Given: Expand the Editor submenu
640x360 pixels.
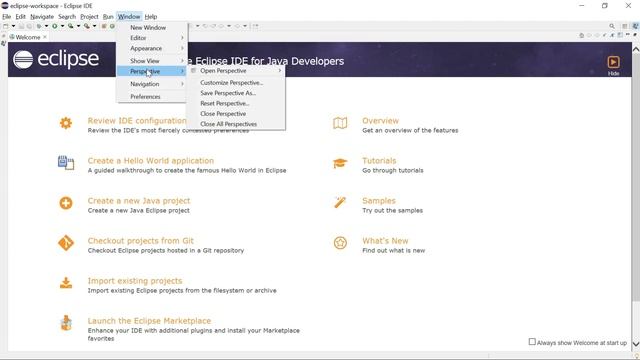Looking at the screenshot, I should pyautogui.click(x=152, y=38).
